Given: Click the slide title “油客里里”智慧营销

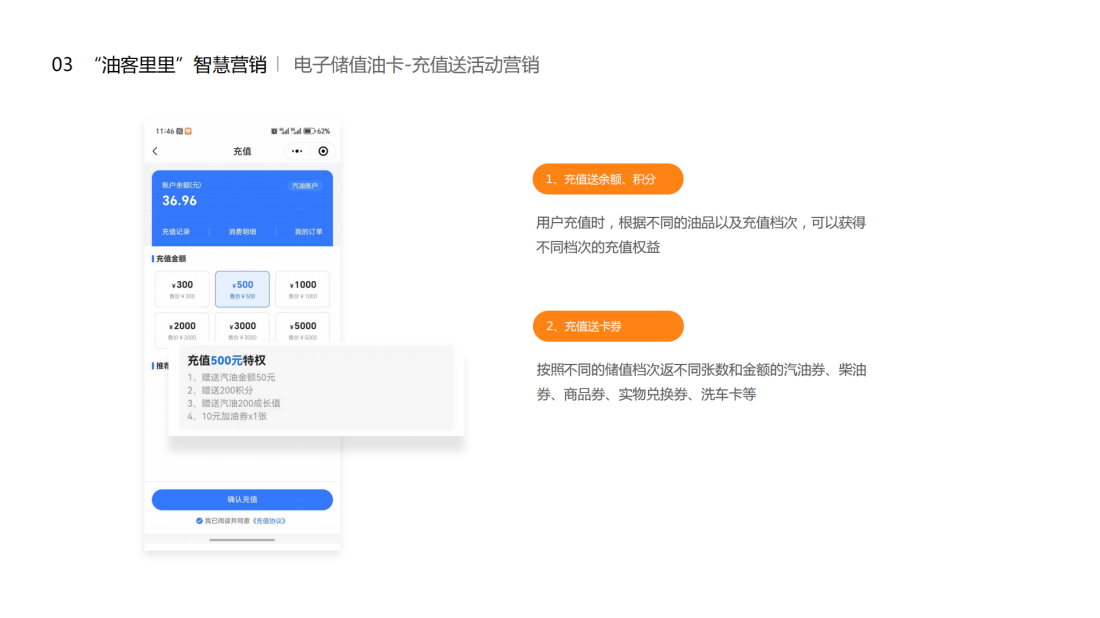Looking at the screenshot, I should click(x=180, y=65).
